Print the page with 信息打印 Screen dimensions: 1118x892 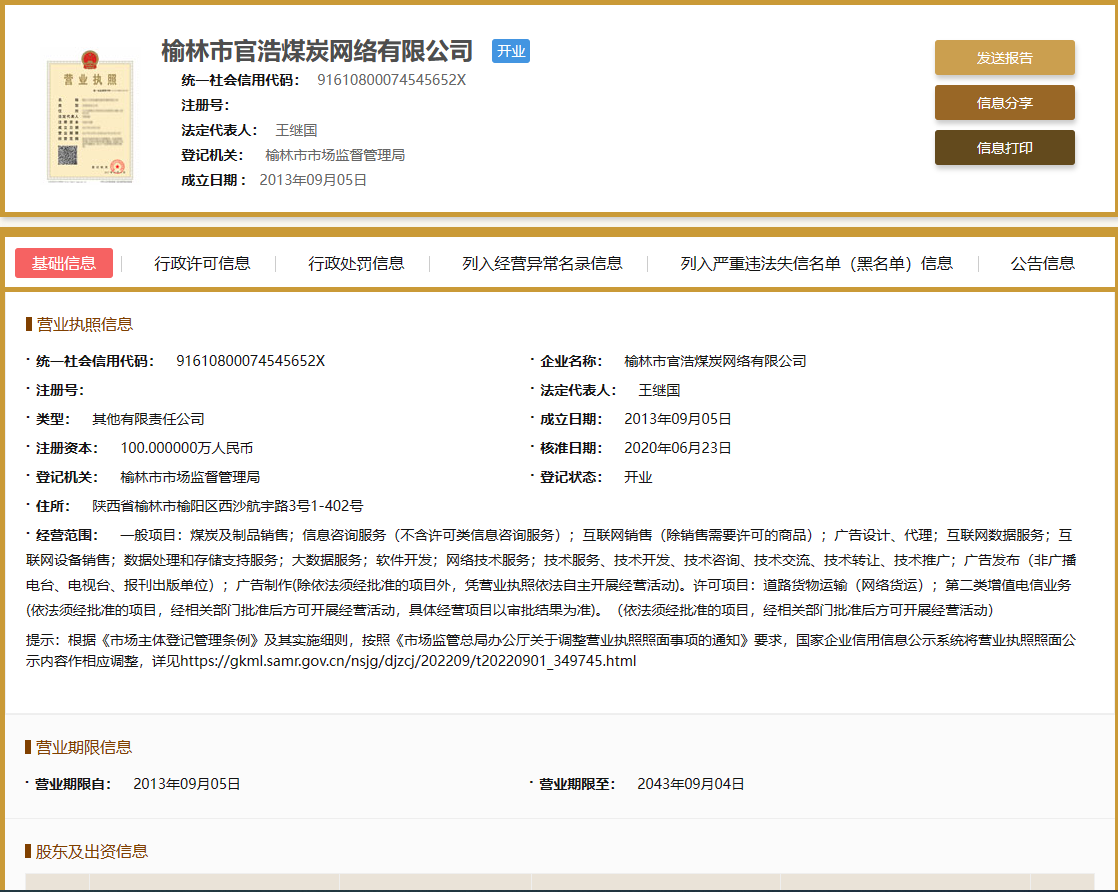pyautogui.click(x=1004, y=148)
